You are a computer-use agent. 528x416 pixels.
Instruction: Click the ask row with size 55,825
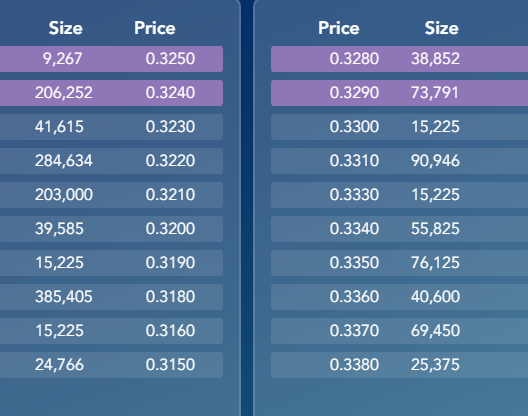pos(399,229)
